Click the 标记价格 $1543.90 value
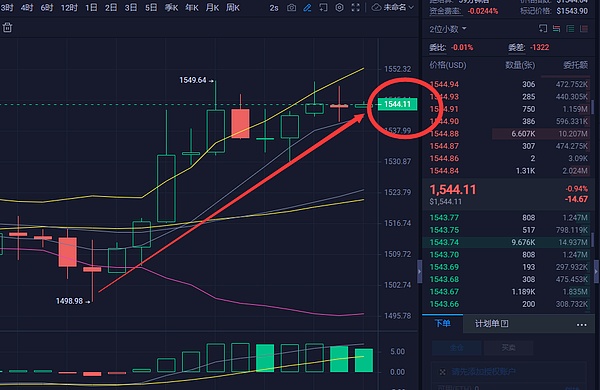 click(572, 11)
